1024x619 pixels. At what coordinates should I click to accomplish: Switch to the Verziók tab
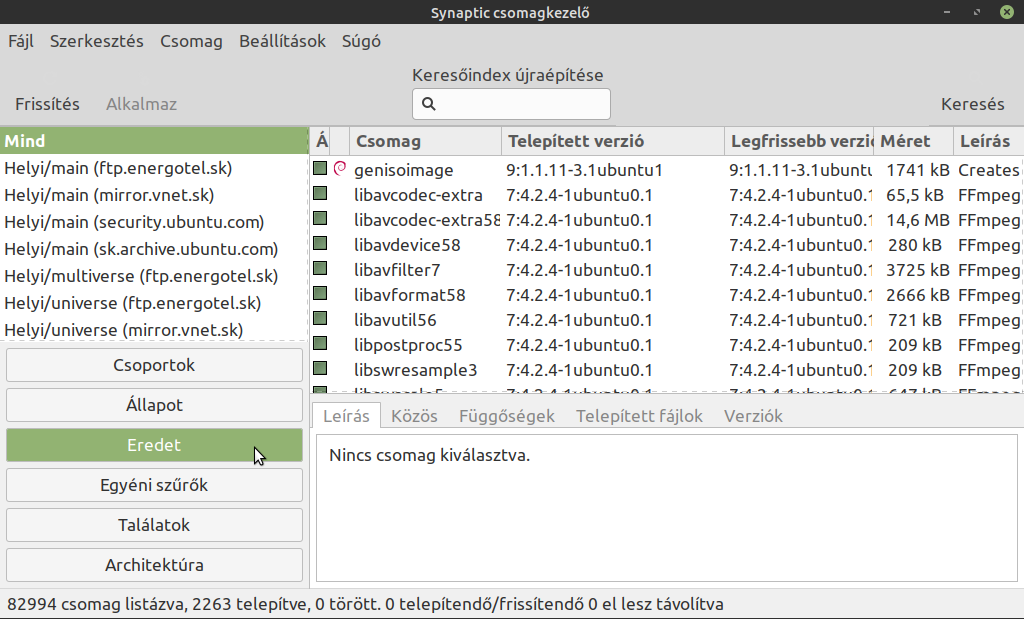click(x=753, y=416)
